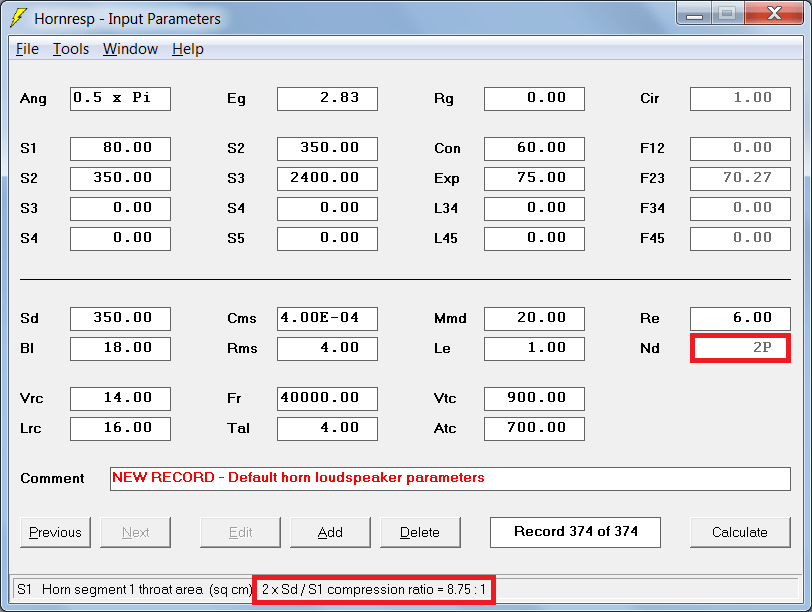Click the Comment label
Image resolution: width=812 pixels, height=612 pixels.
coord(52,478)
